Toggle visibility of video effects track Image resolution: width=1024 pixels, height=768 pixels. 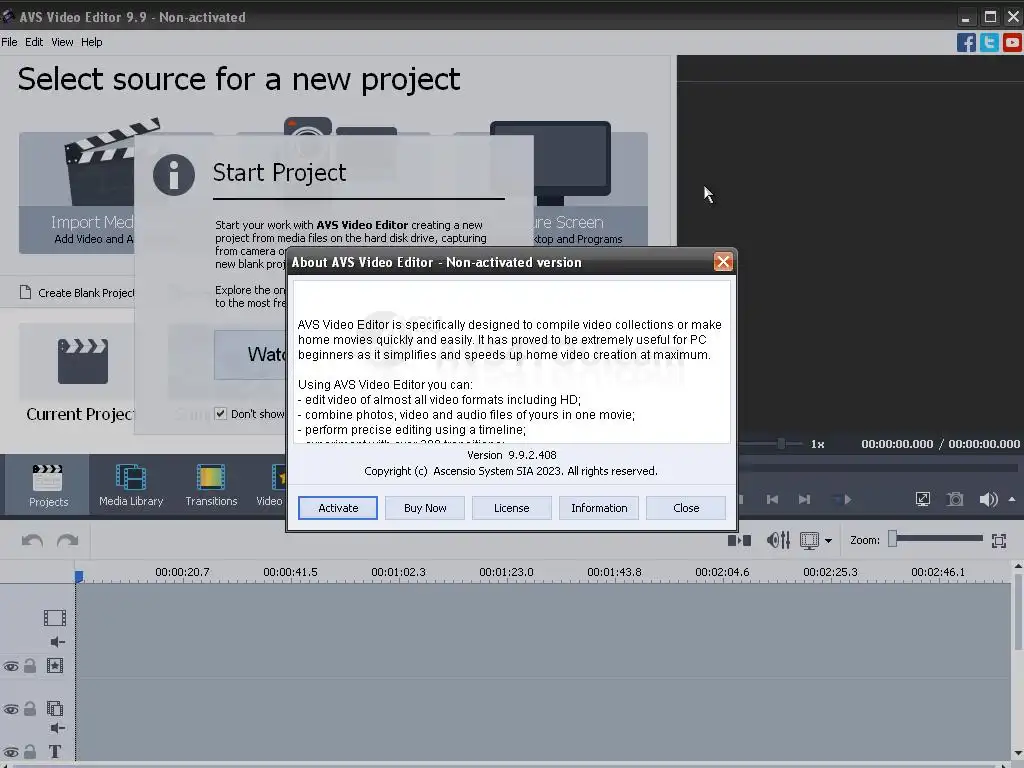click(11, 666)
